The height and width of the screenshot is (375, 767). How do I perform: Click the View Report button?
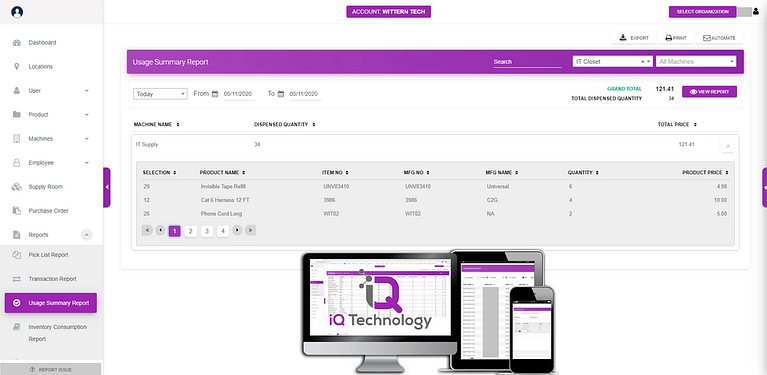coord(709,92)
